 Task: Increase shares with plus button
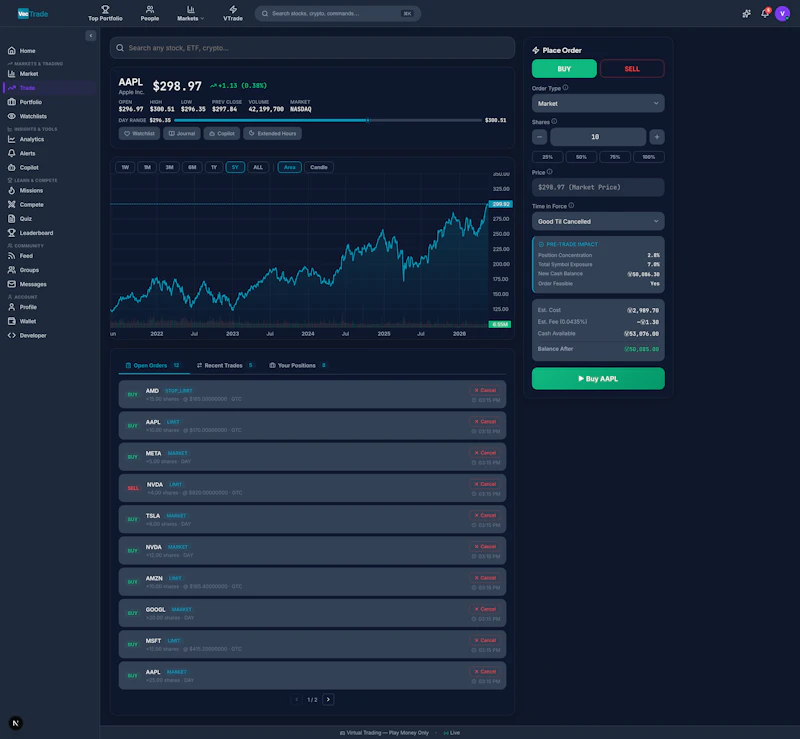pyautogui.click(x=657, y=137)
